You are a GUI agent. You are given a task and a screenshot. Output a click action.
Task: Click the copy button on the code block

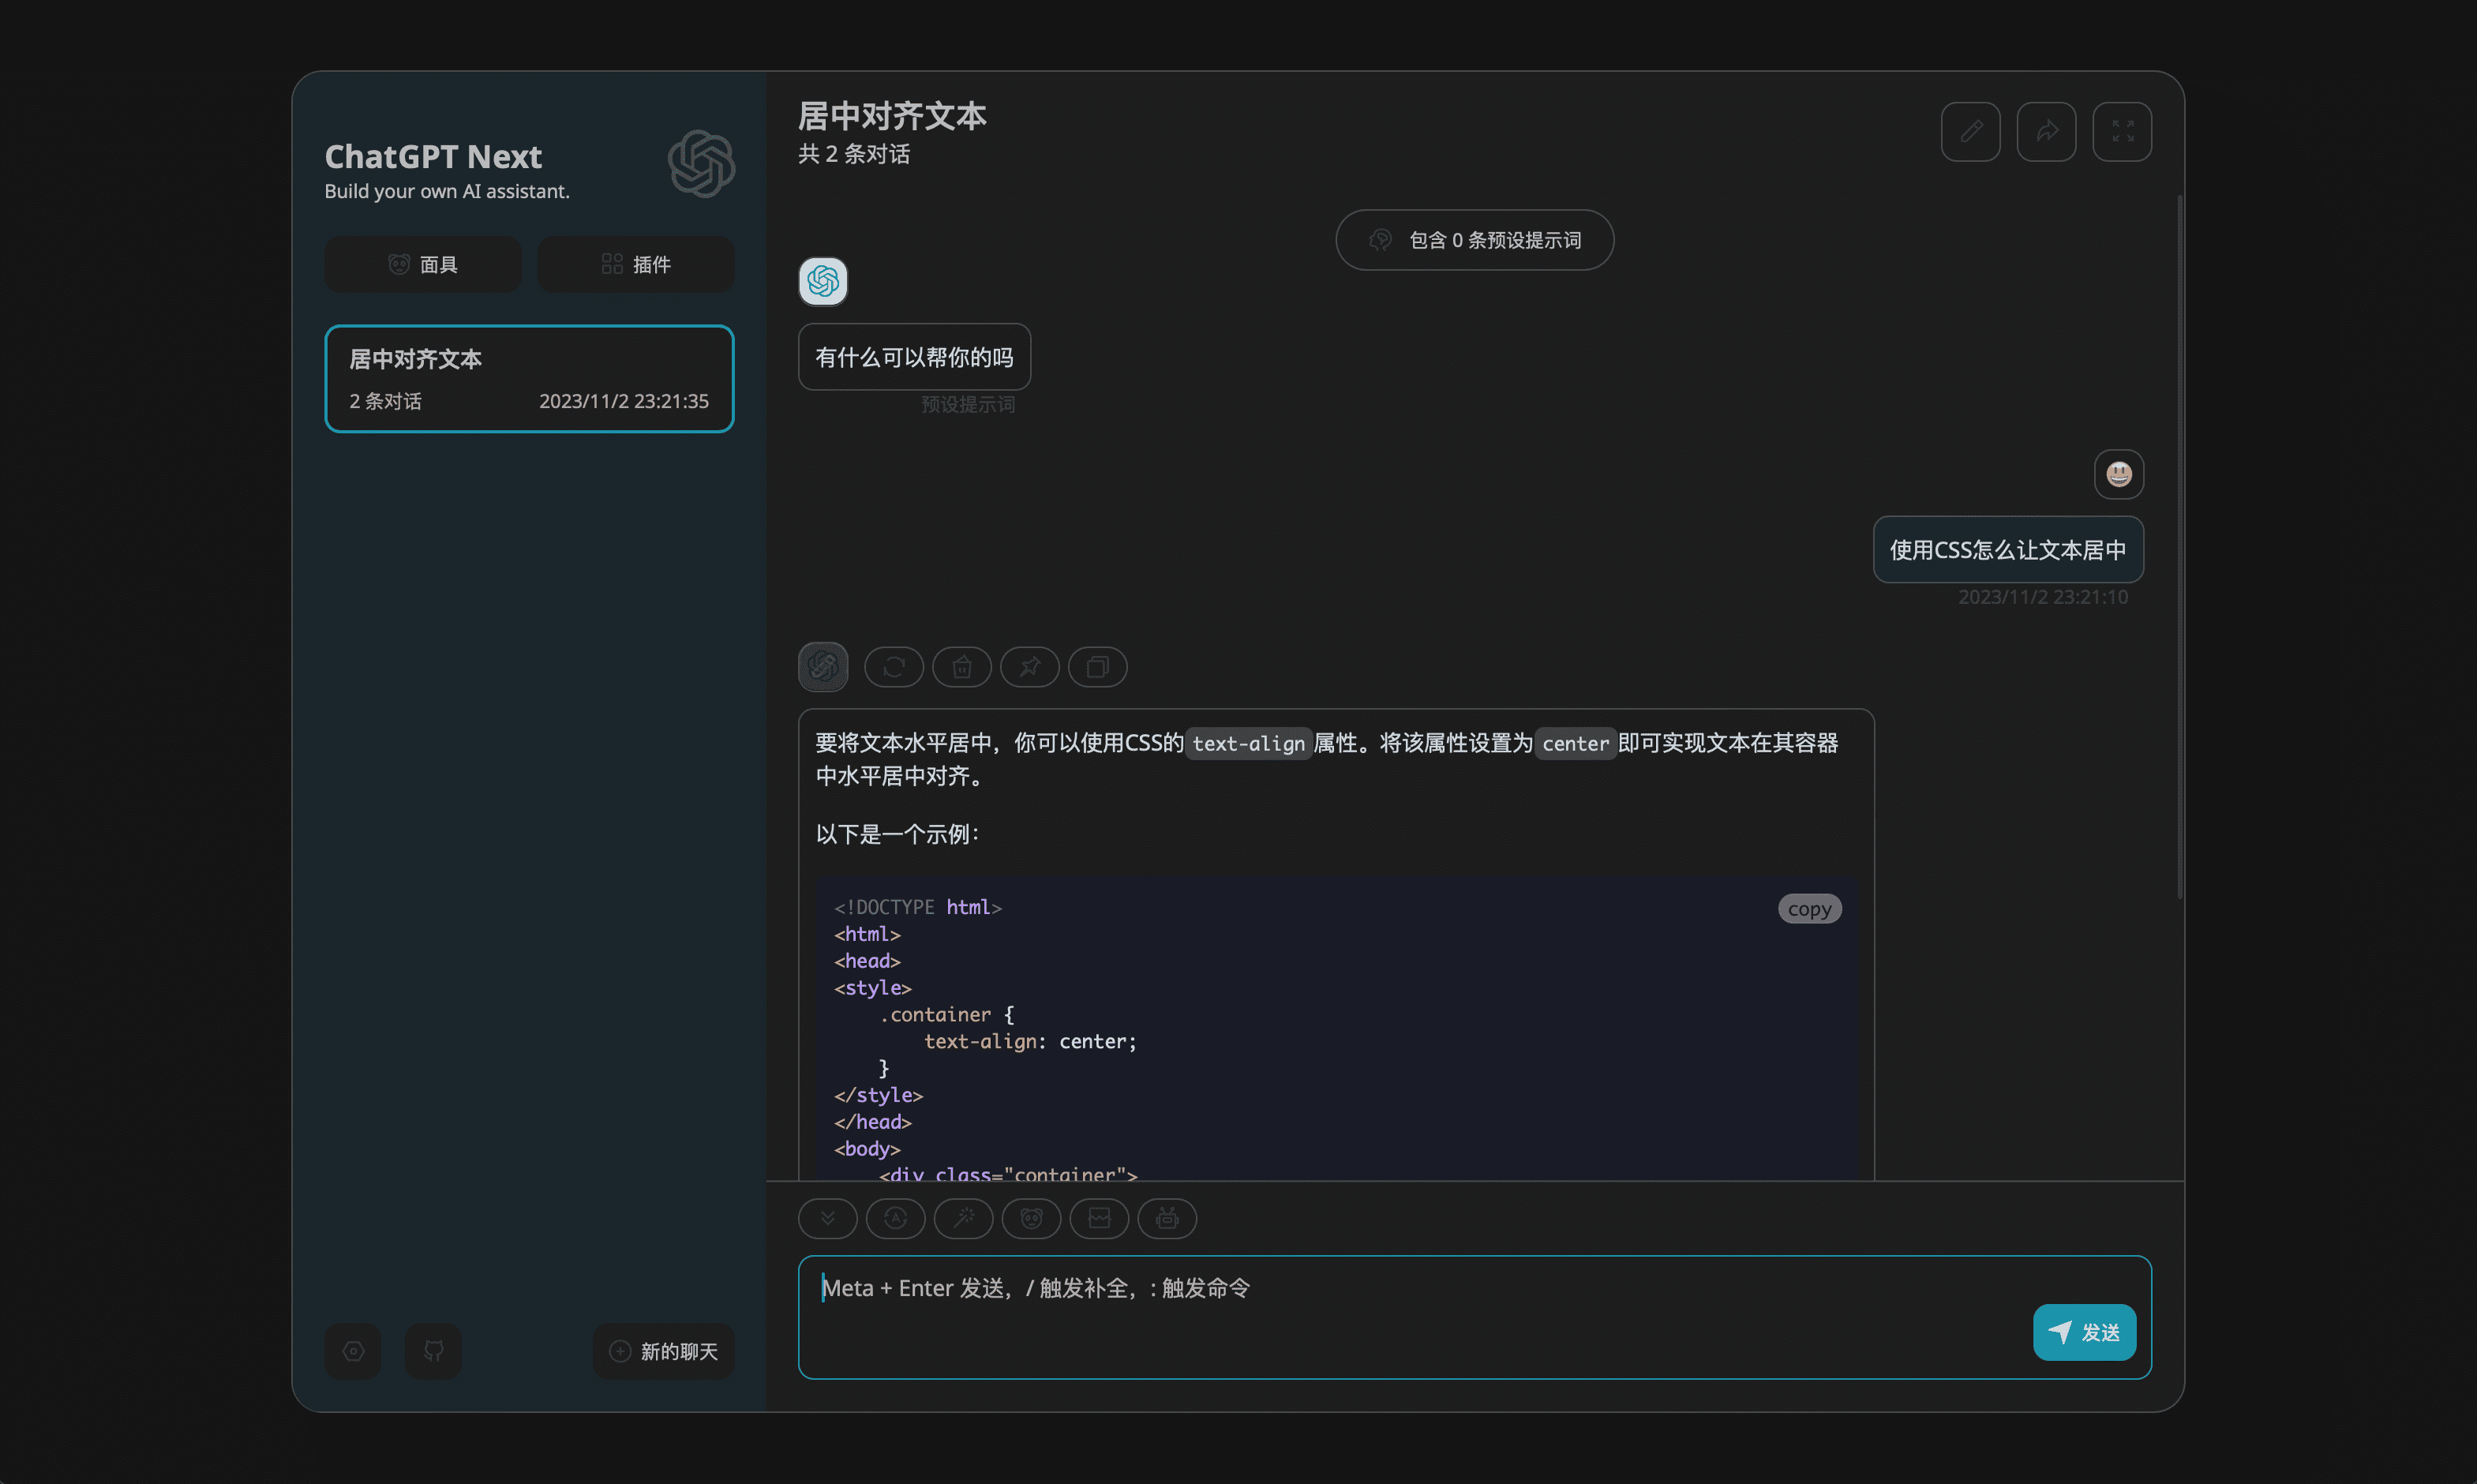coord(1809,908)
